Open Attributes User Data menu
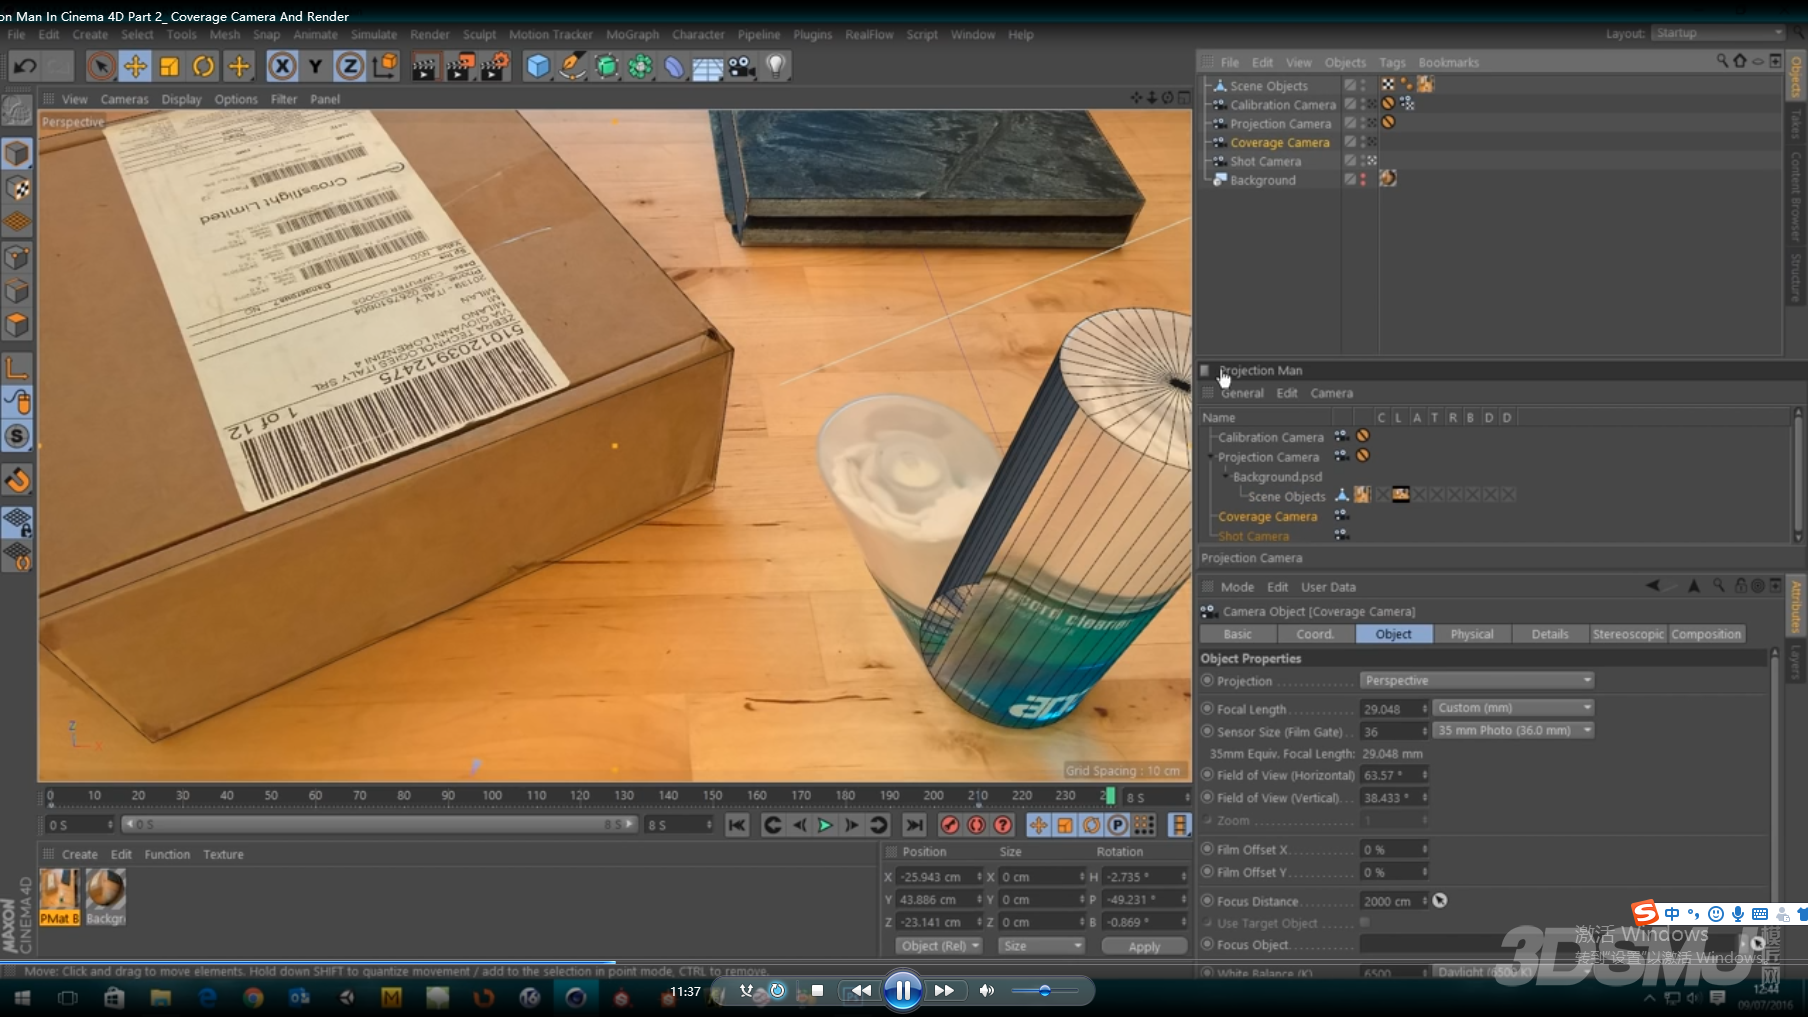 (x=1328, y=587)
